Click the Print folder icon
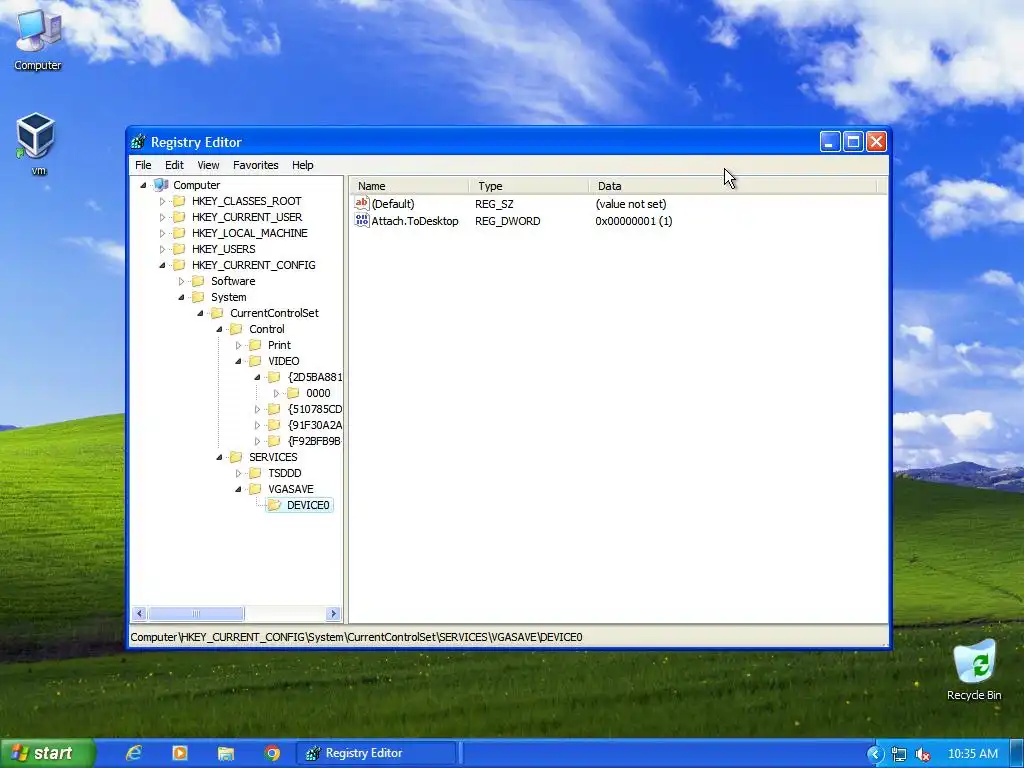The image size is (1024, 768). [255, 345]
